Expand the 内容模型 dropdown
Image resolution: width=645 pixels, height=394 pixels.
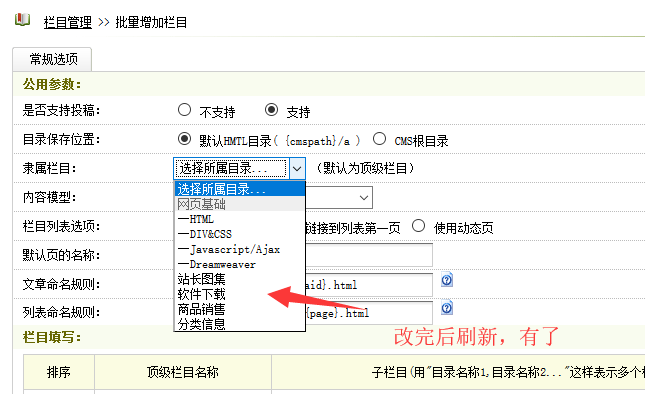pos(339,197)
